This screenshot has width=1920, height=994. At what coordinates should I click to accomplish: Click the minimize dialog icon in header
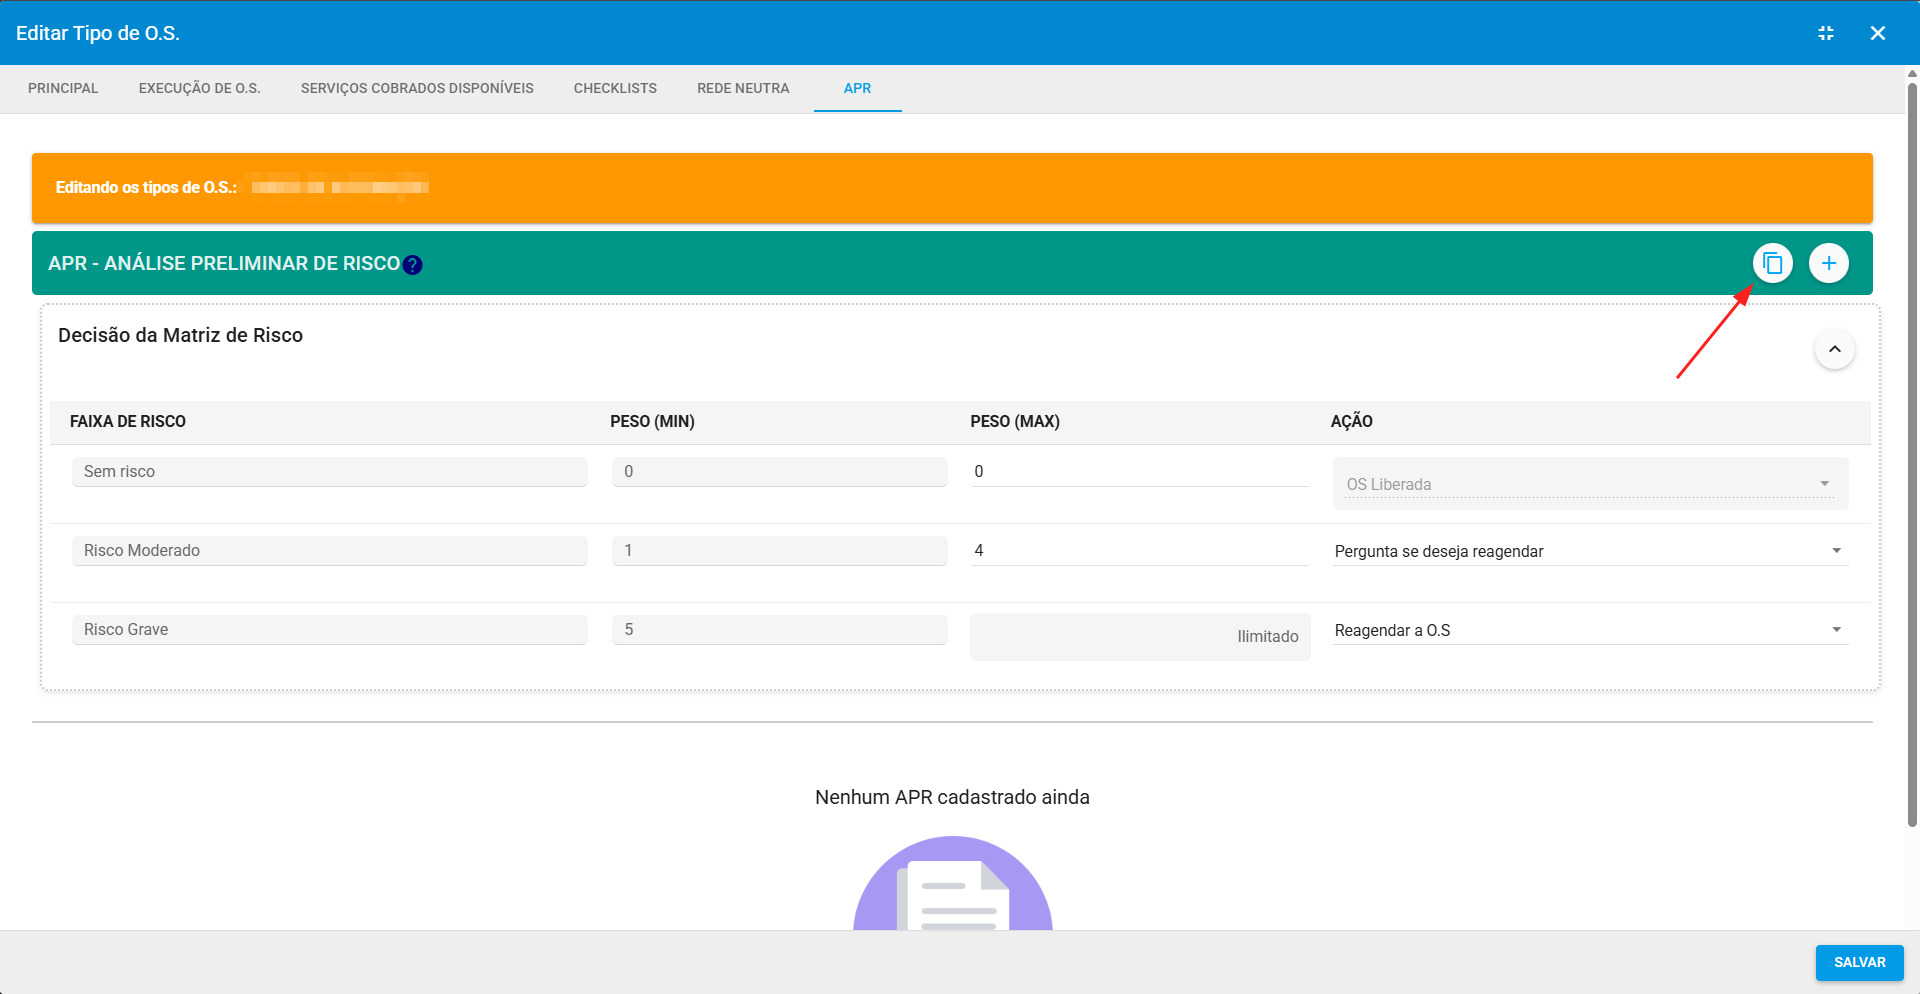1825,33
